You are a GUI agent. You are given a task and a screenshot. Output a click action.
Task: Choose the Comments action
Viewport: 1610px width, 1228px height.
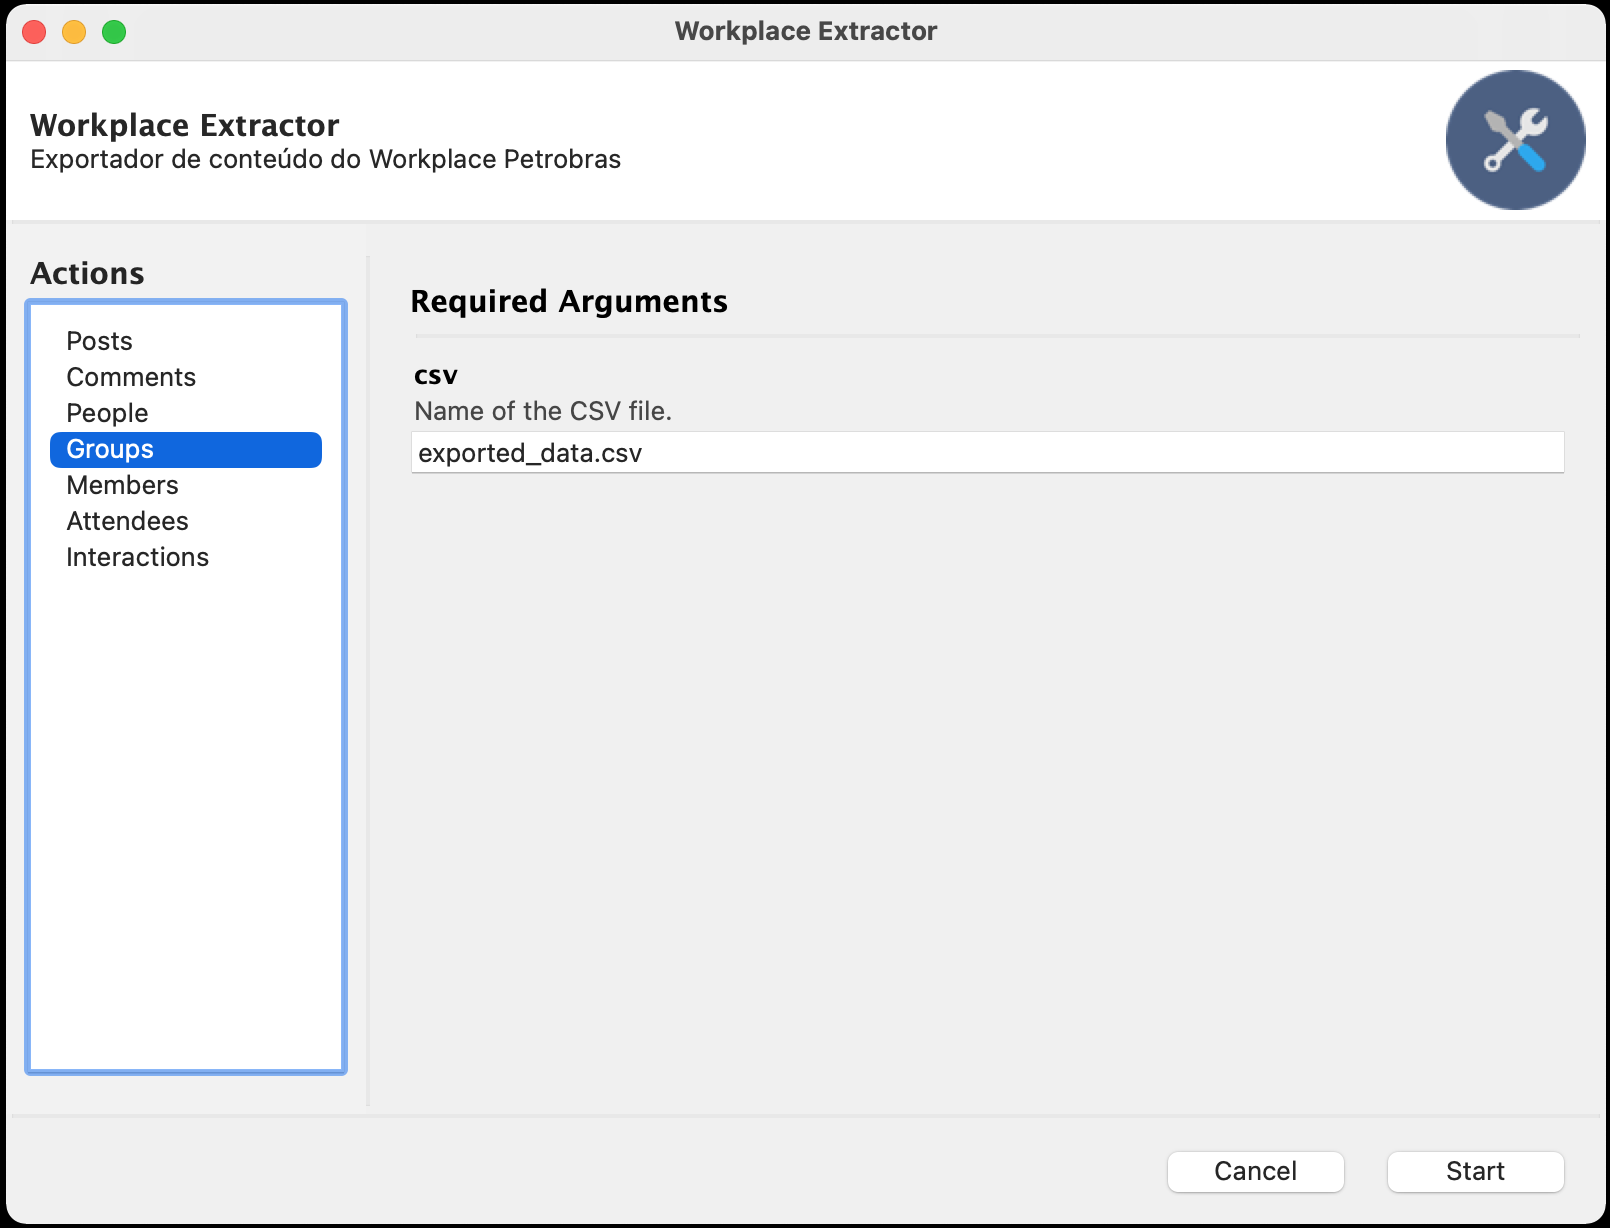(x=131, y=377)
